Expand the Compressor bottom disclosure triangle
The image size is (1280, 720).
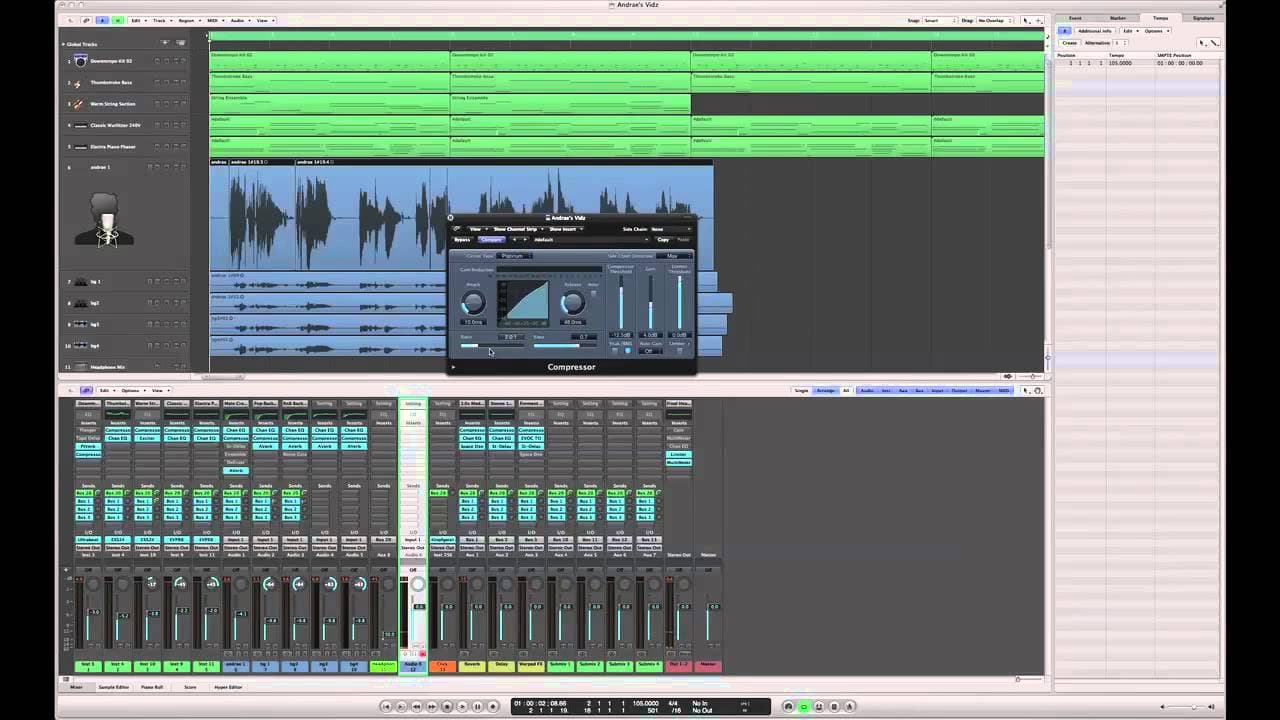pos(453,367)
